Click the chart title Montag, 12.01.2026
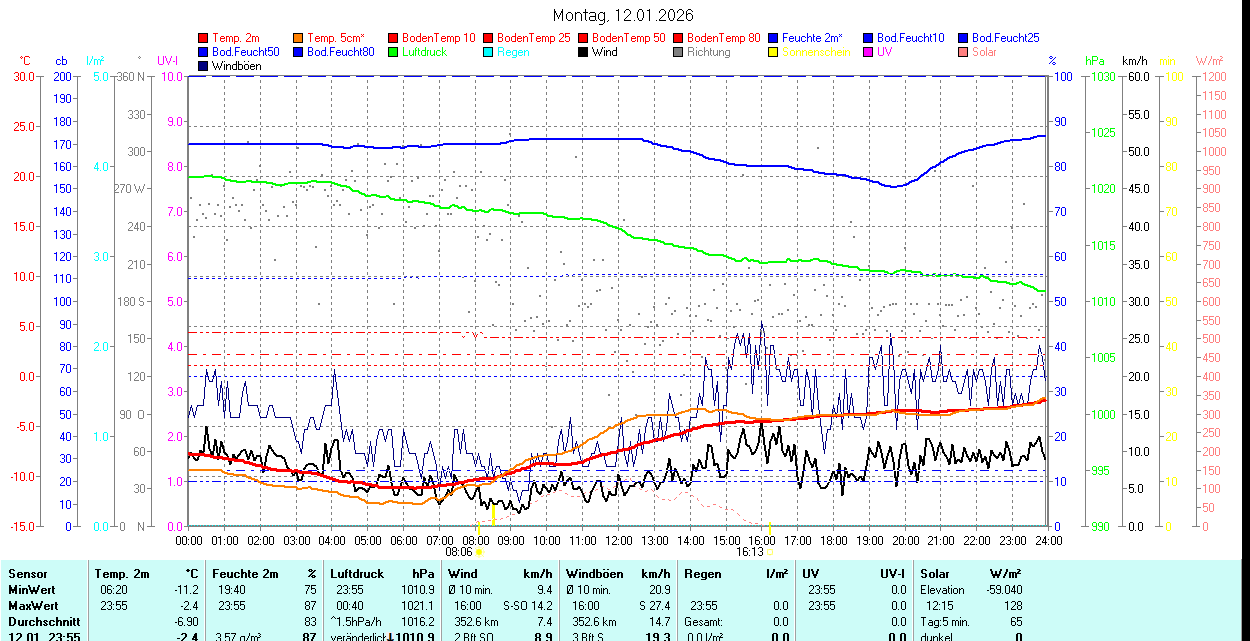 coord(622,15)
